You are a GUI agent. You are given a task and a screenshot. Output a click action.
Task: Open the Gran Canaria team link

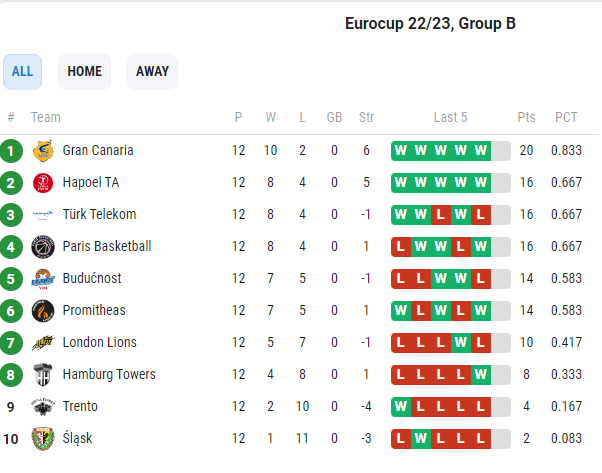98,151
